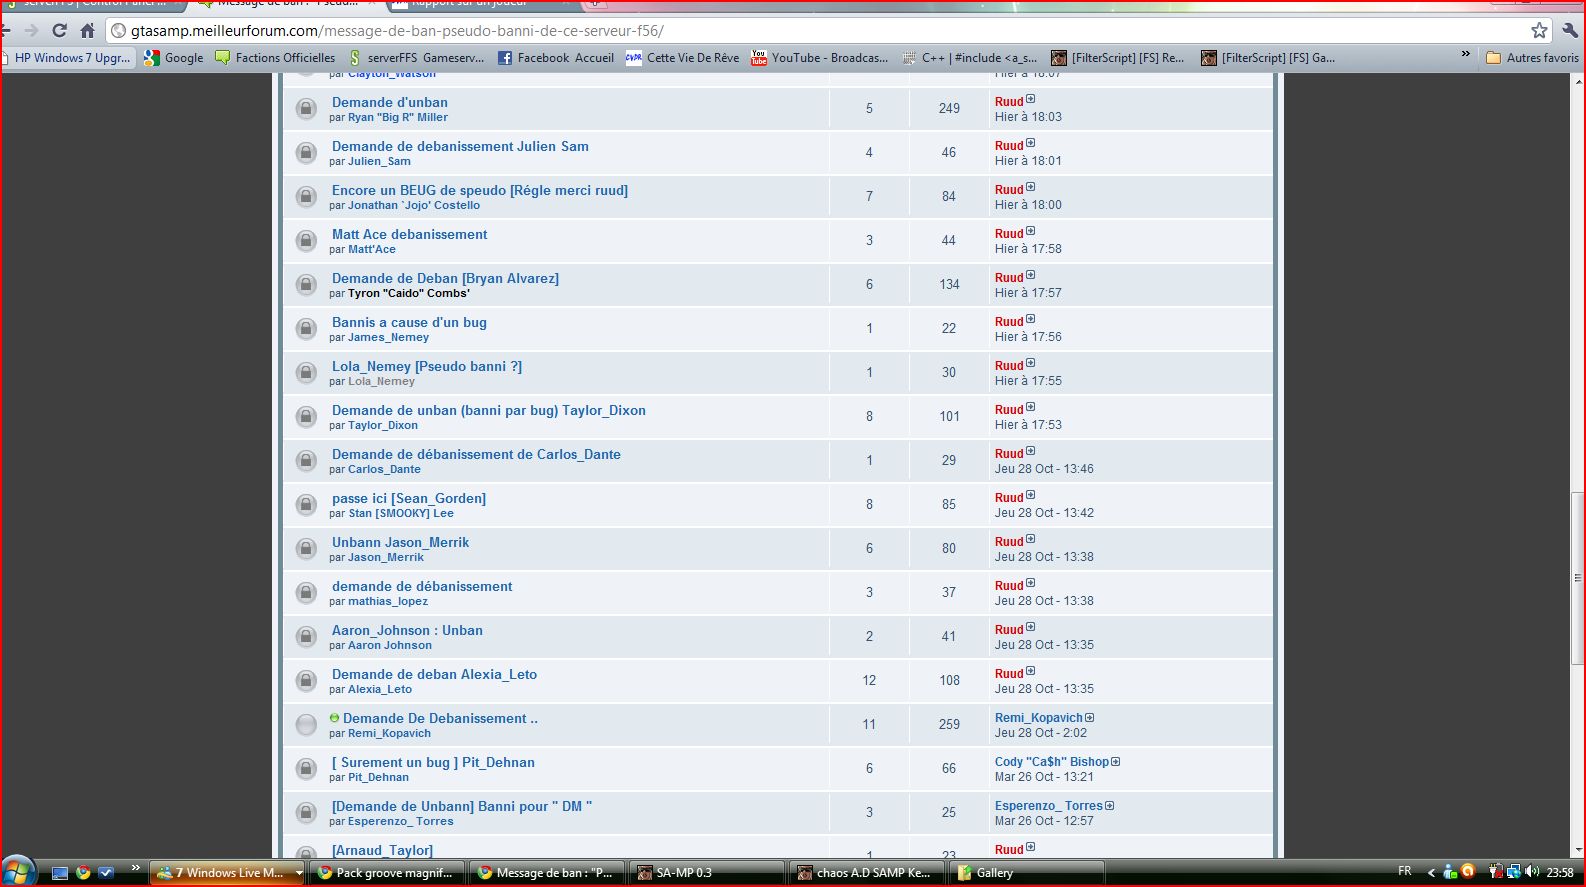Viewport: 1586px width, 887px height.
Task: Open topic Aaron_Johnson : Unban
Action: tap(407, 630)
